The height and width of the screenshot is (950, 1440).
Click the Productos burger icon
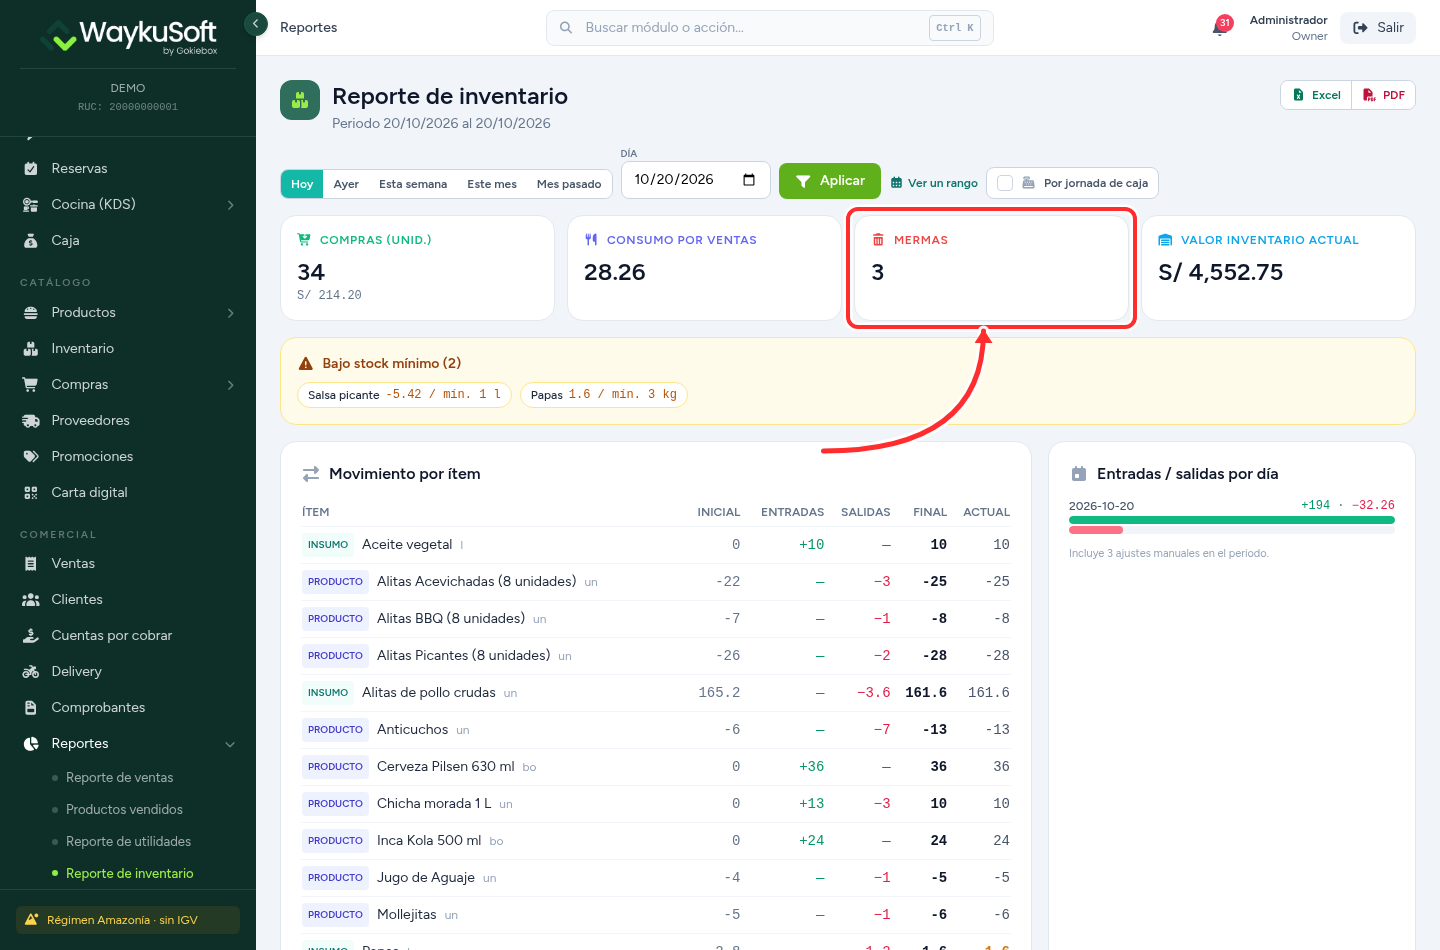pos(31,312)
